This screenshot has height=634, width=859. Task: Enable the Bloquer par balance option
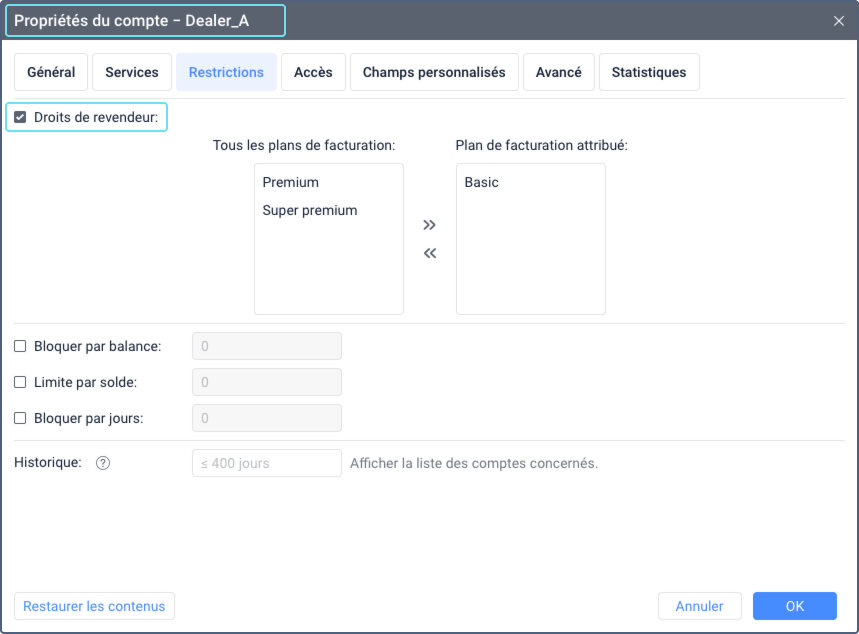(18, 345)
